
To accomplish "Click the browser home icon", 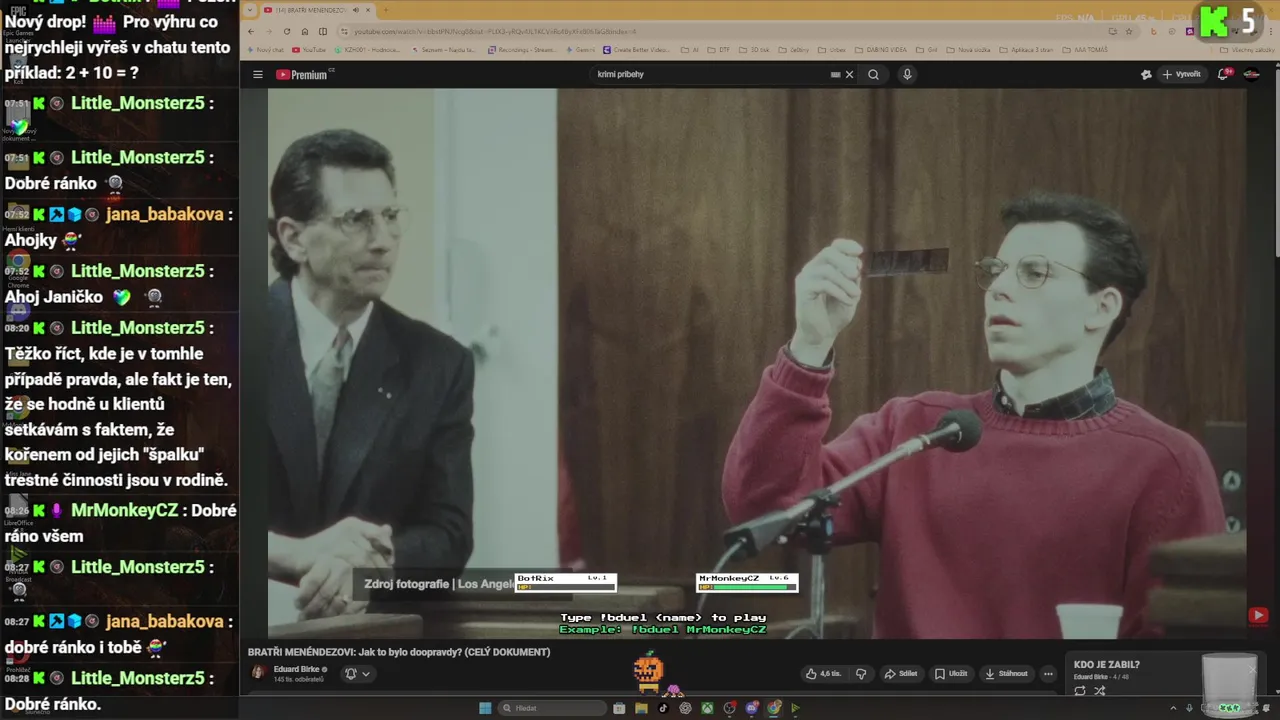I will pyautogui.click(x=305, y=31).
